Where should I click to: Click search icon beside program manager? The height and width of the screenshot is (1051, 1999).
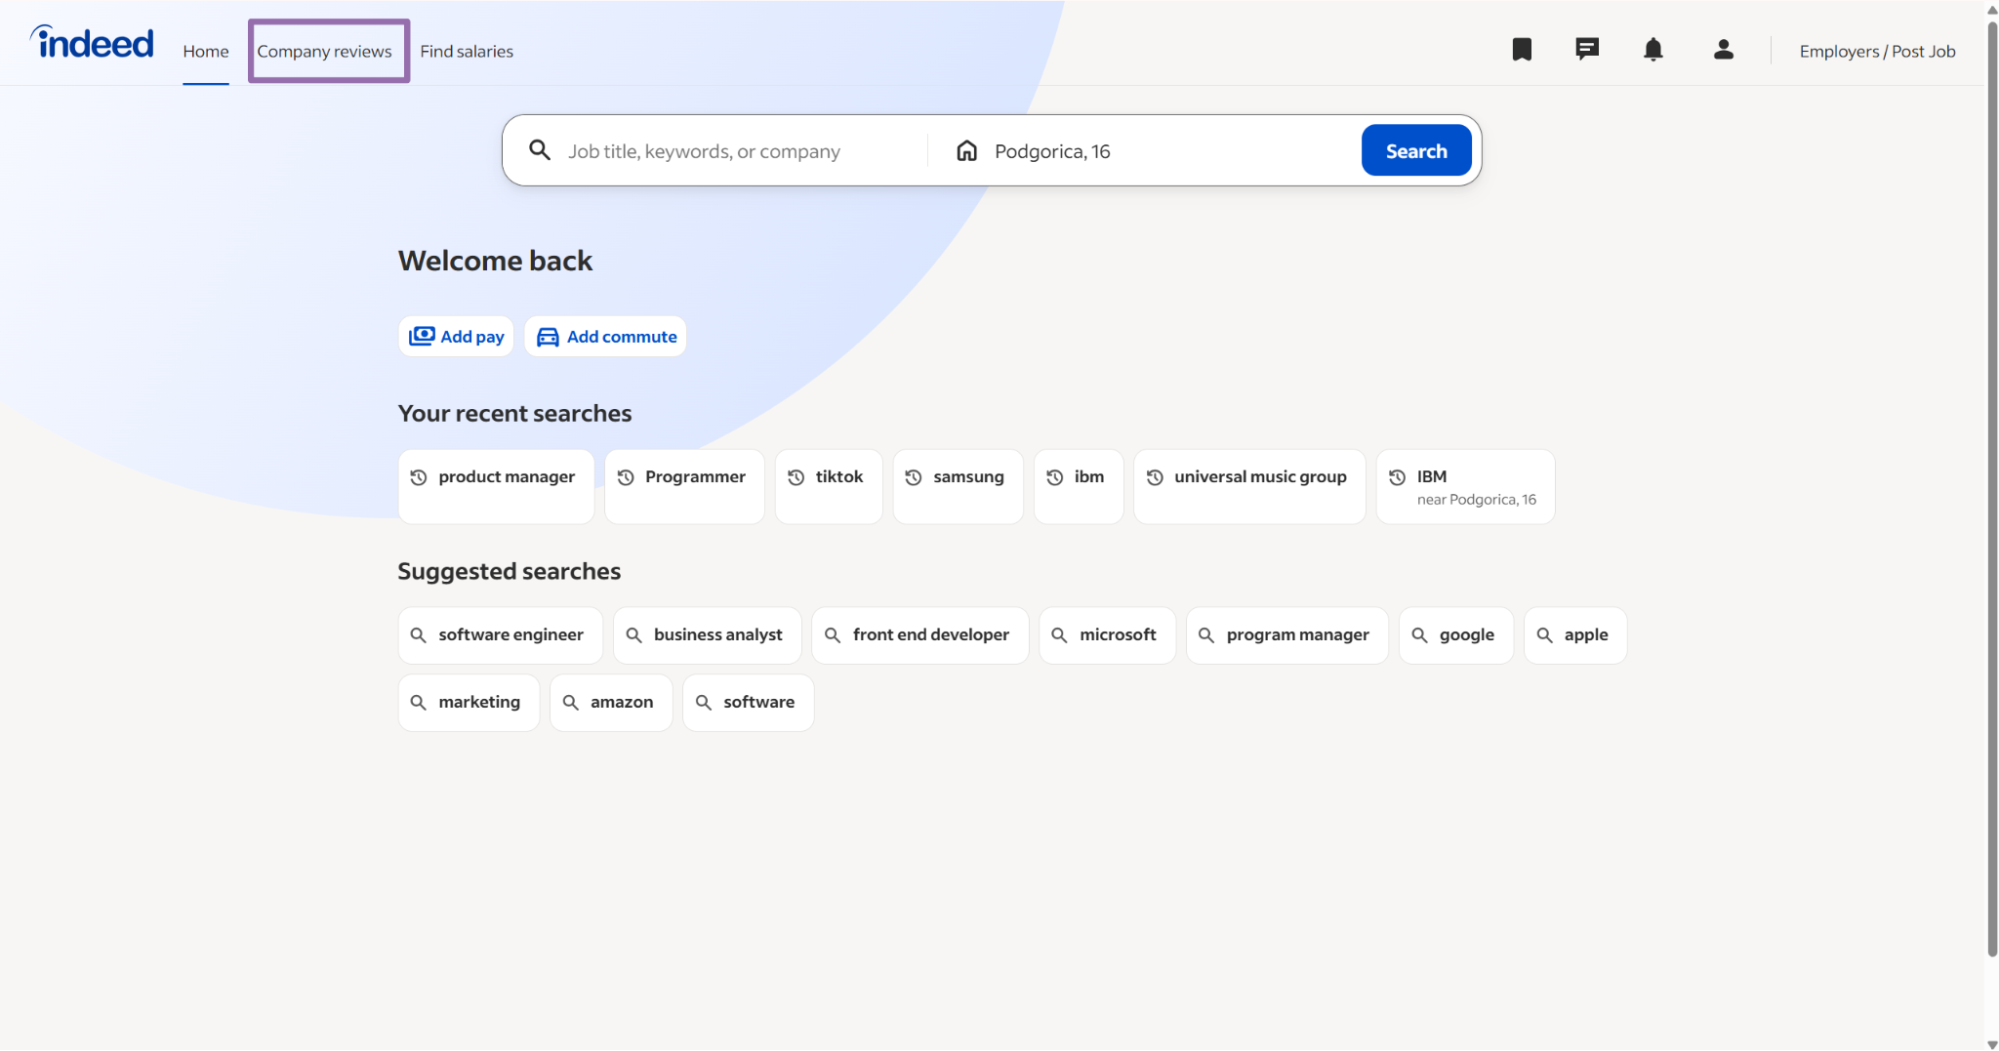click(x=1206, y=635)
